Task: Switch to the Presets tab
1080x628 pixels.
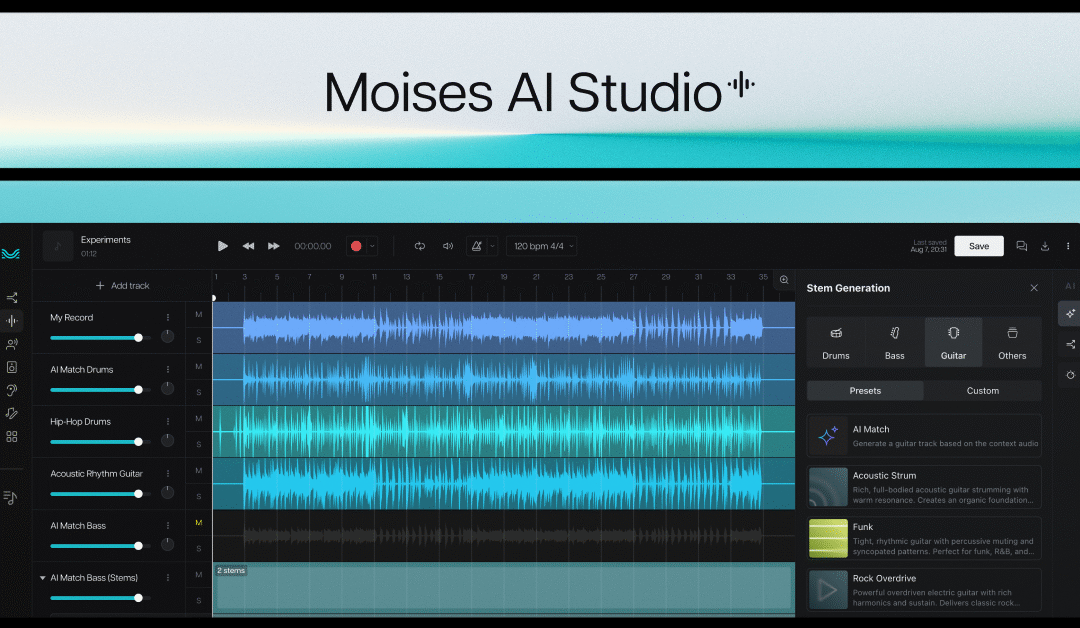Action: 864,390
